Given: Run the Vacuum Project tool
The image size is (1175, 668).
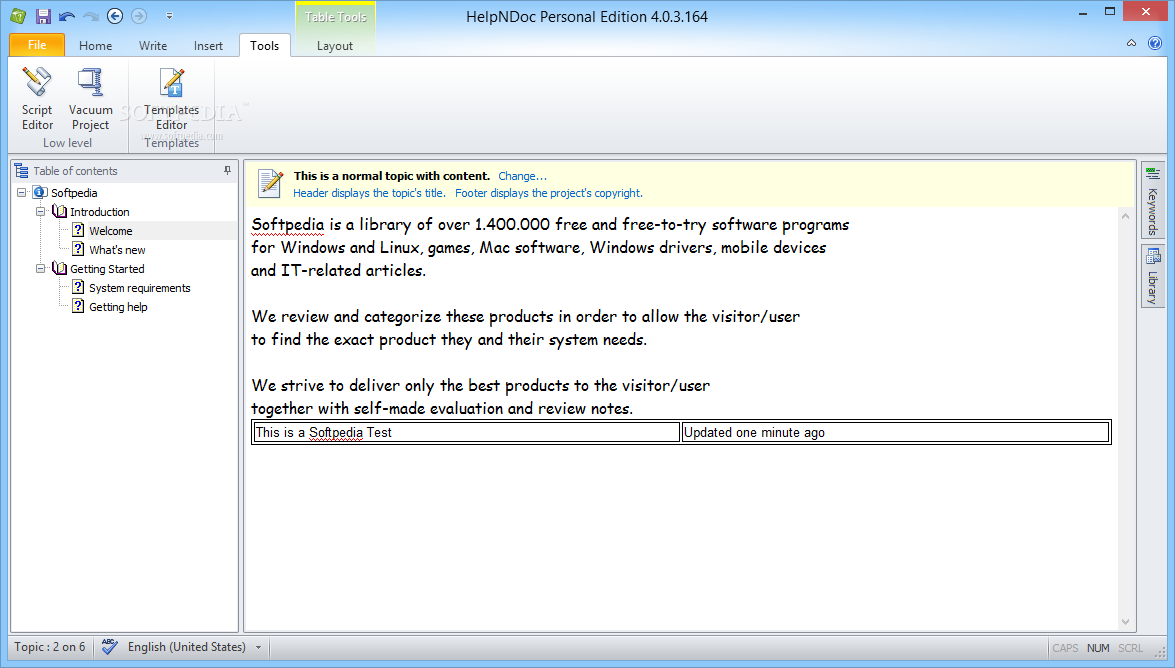Looking at the screenshot, I should (91, 99).
